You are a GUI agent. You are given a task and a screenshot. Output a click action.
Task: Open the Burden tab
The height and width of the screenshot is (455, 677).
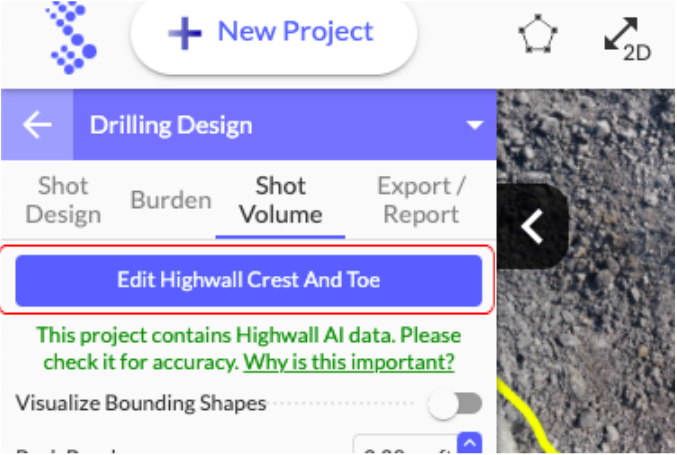pyautogui.click(x=171, y=200)
